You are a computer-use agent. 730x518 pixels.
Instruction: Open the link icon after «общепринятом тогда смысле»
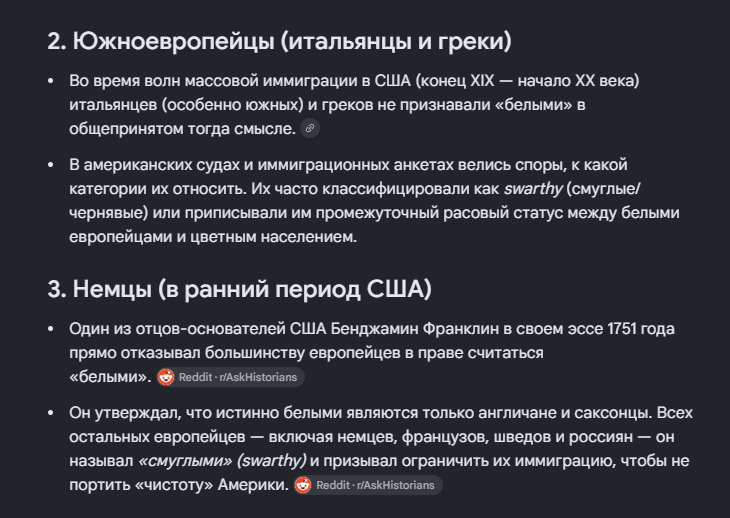point(310,128)
